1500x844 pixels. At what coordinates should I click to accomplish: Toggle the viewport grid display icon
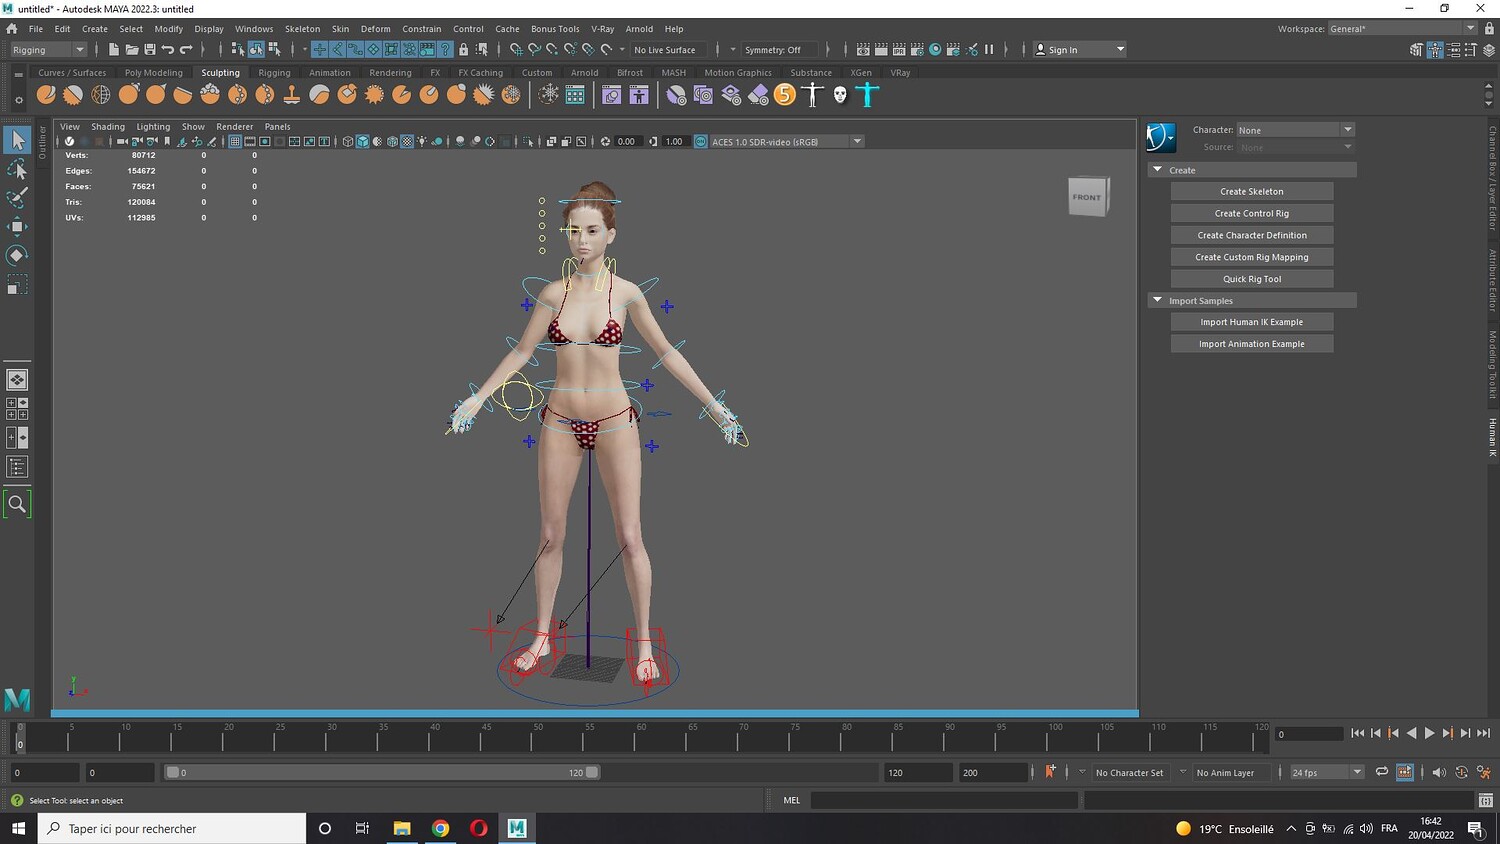click(235, 142)
